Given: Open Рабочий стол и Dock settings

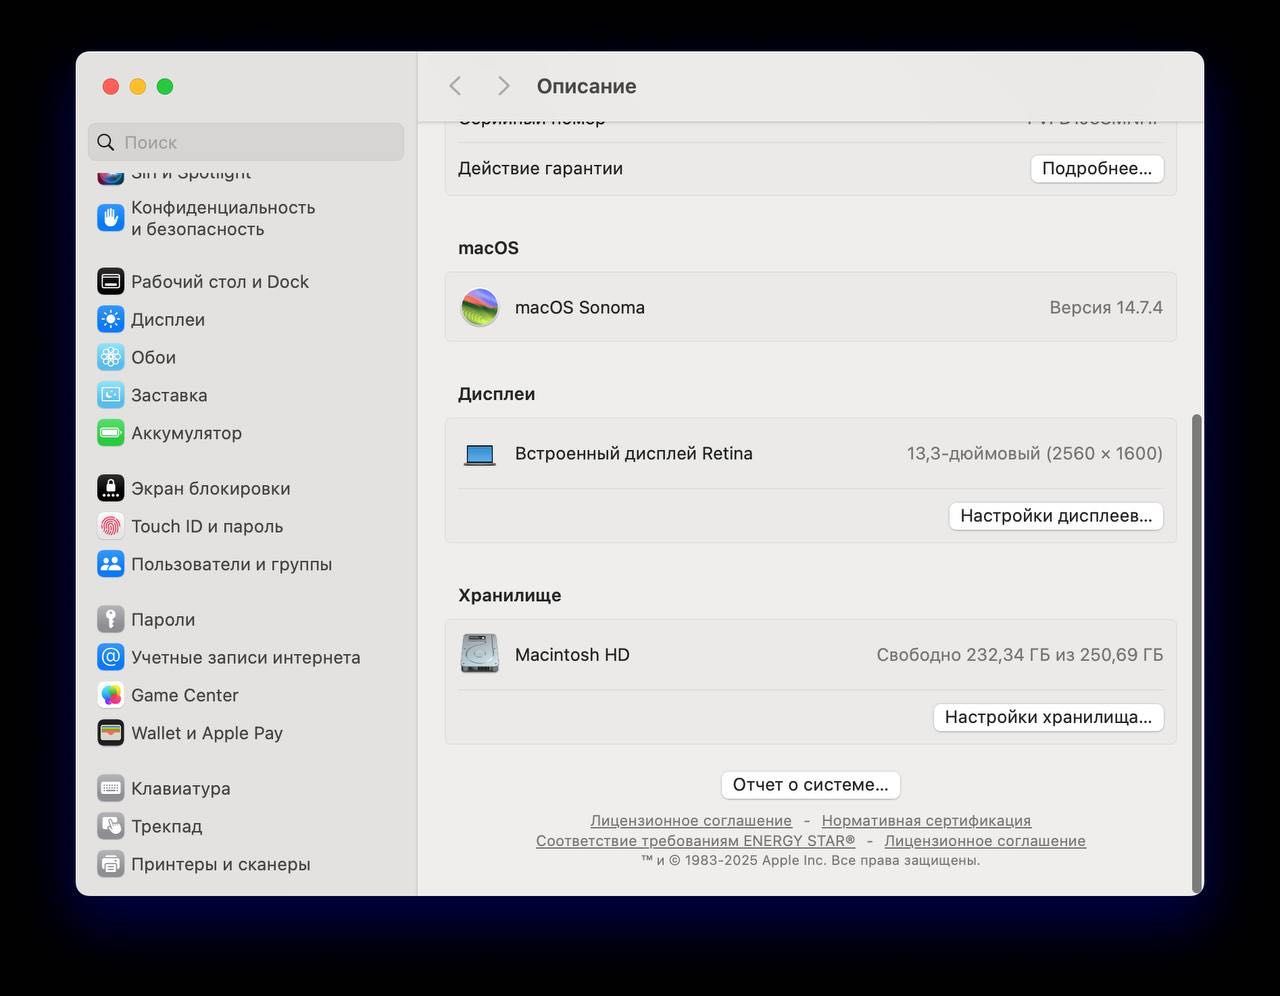Looking at the screenshot, I should 246,281.
